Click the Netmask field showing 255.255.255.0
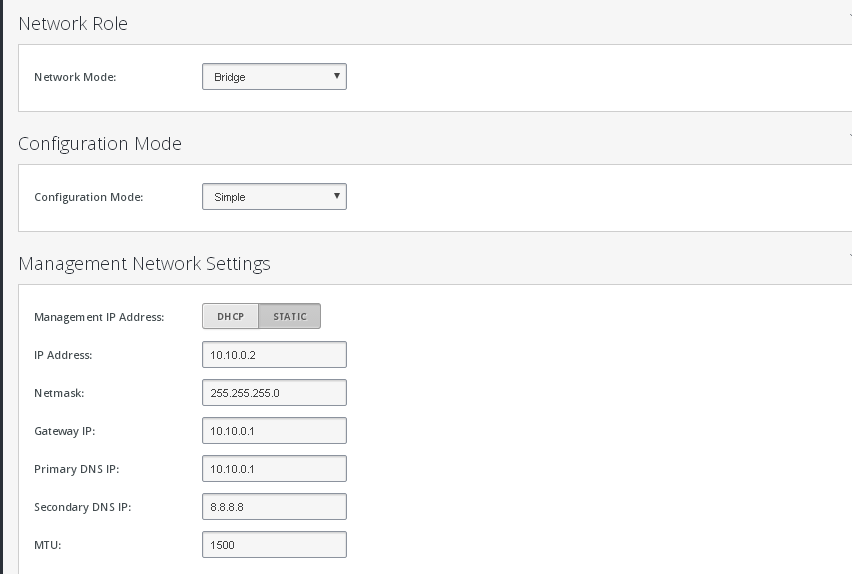The image size is (852, 574). 274,392
